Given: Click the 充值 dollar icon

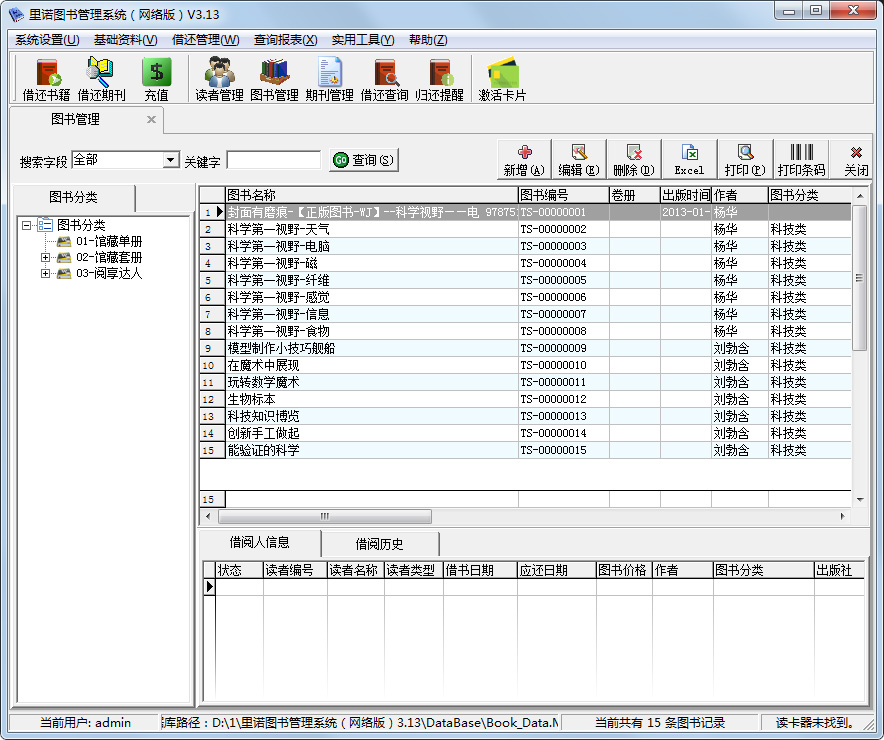Looking at the screenshot, I should [157, 79].
